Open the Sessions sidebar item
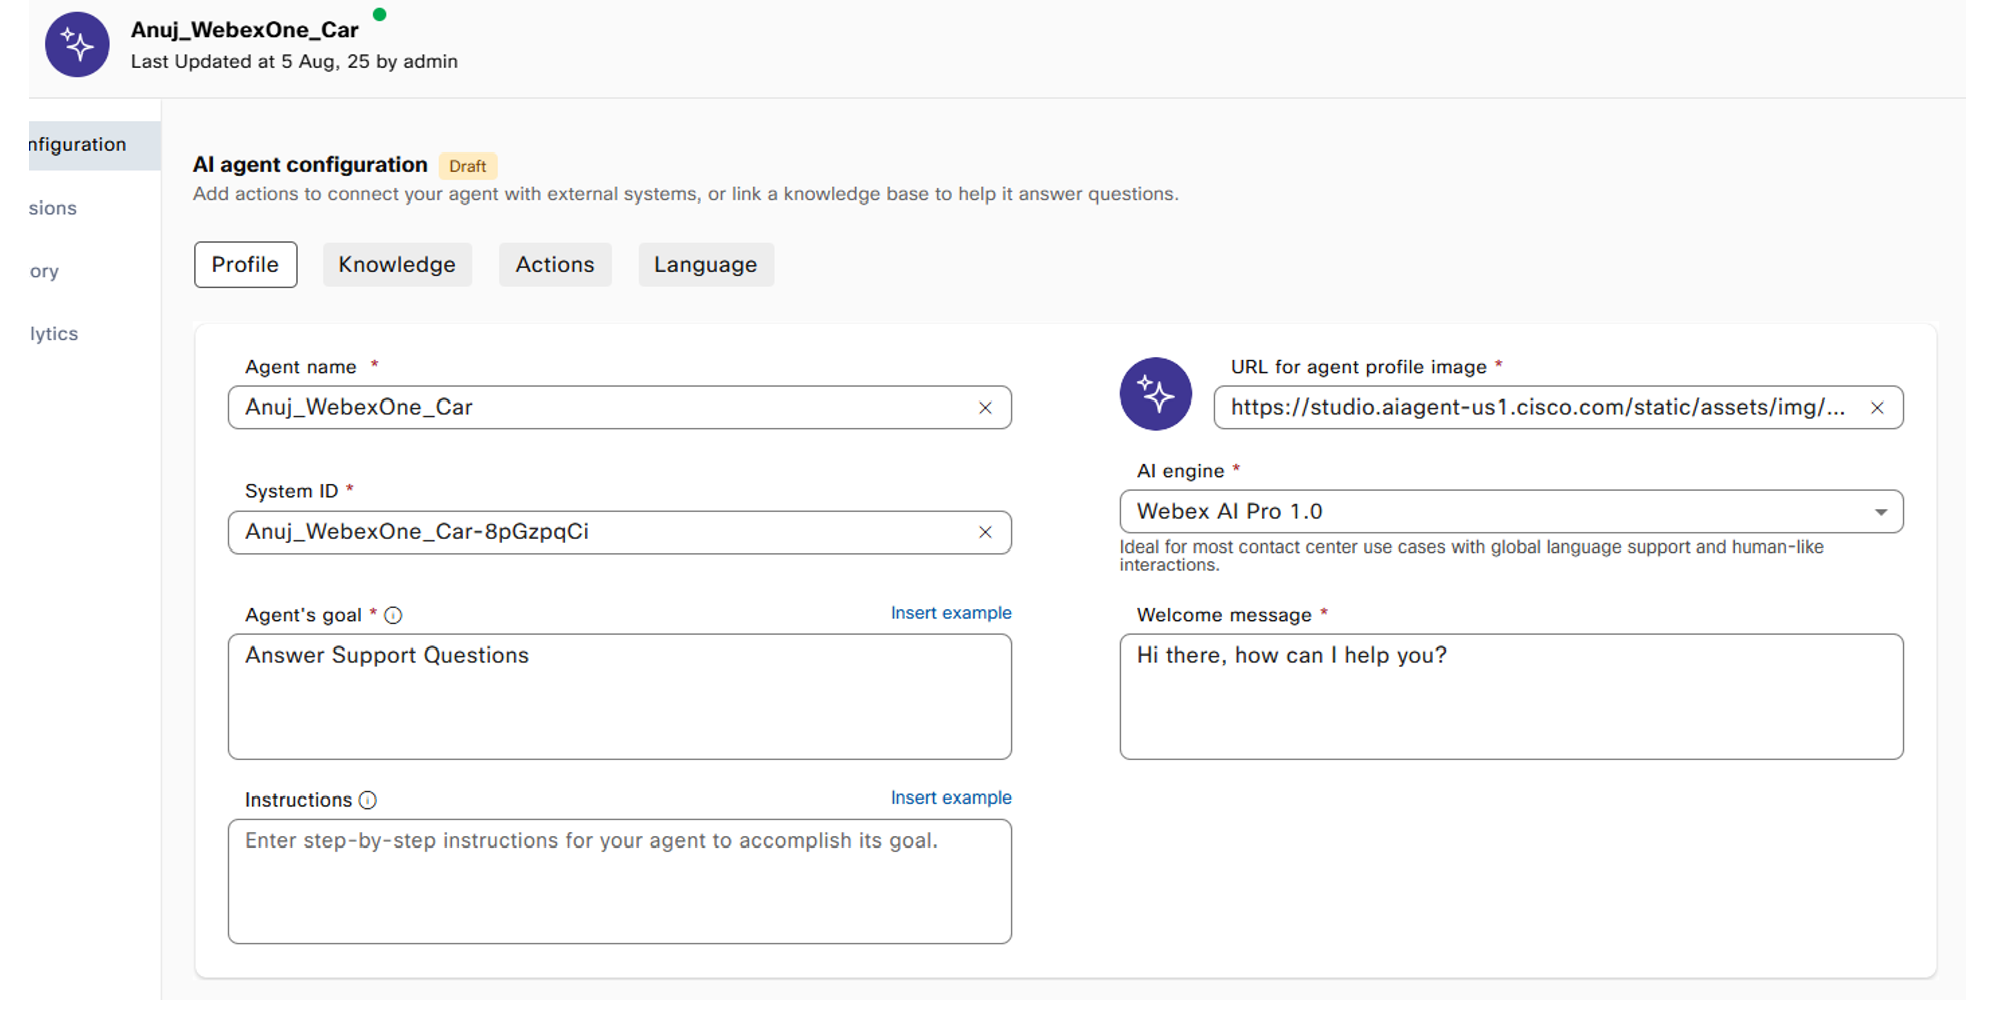Viewport: 2011px width, 1021px height. (53, 208)
